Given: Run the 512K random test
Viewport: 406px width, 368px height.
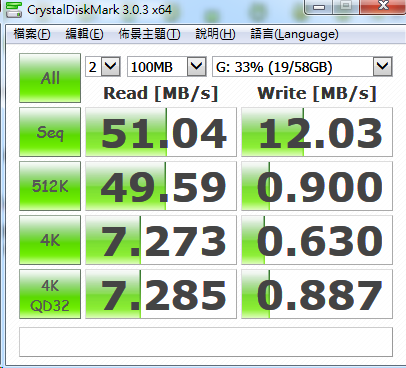Looking at the screenshot, I should 50,186.
